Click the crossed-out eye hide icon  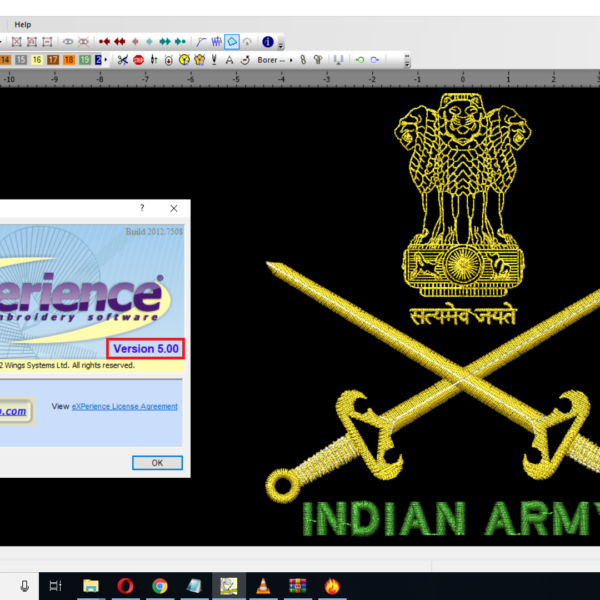tap(84, 42)
